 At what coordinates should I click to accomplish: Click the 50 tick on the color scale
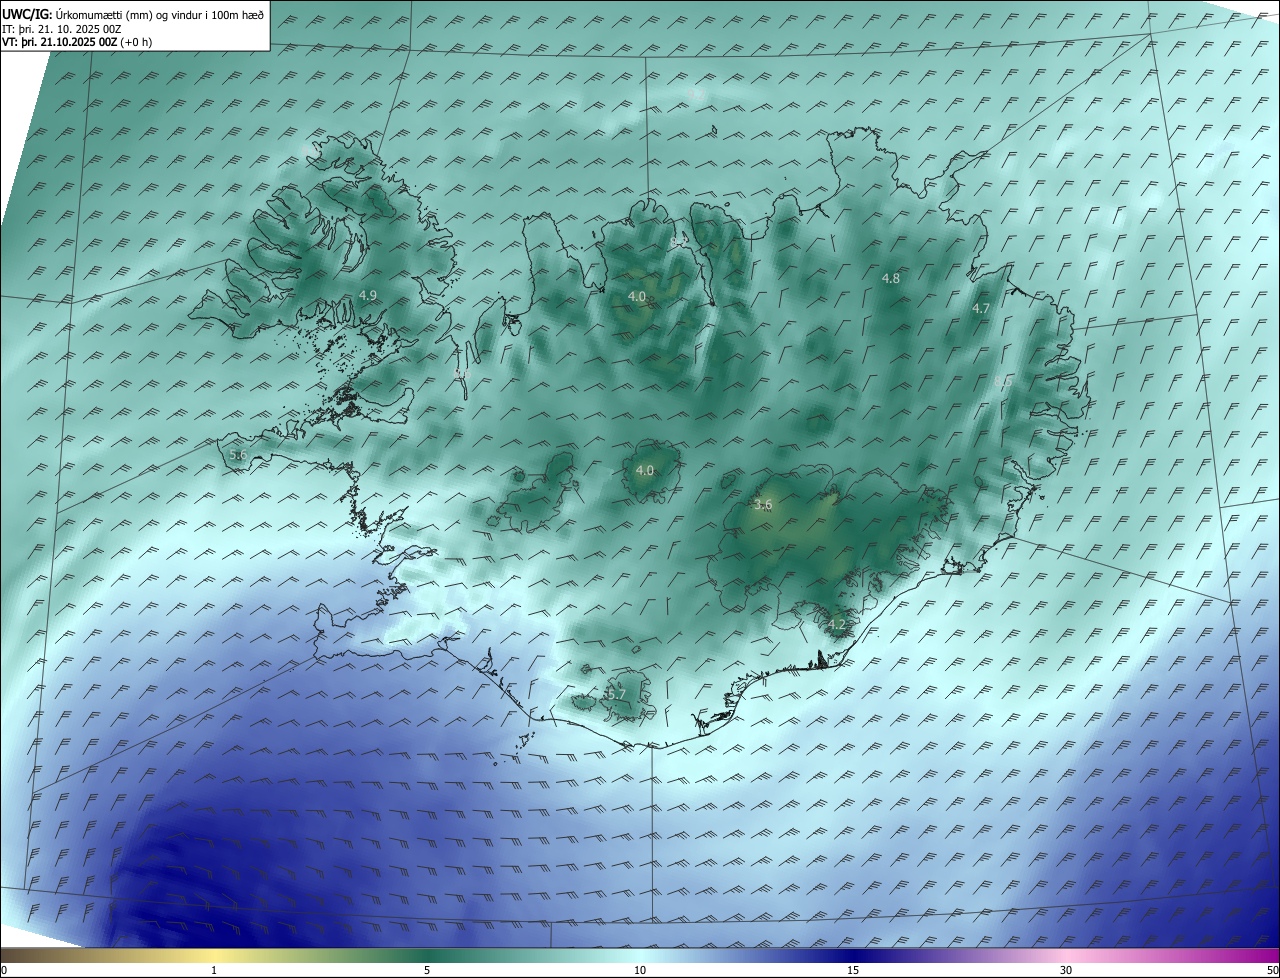point(1272,970)
